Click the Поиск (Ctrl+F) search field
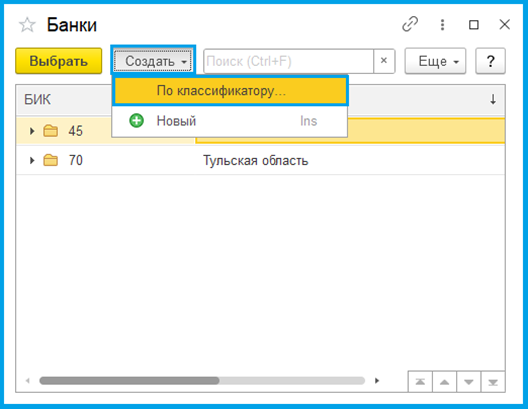 289,61
